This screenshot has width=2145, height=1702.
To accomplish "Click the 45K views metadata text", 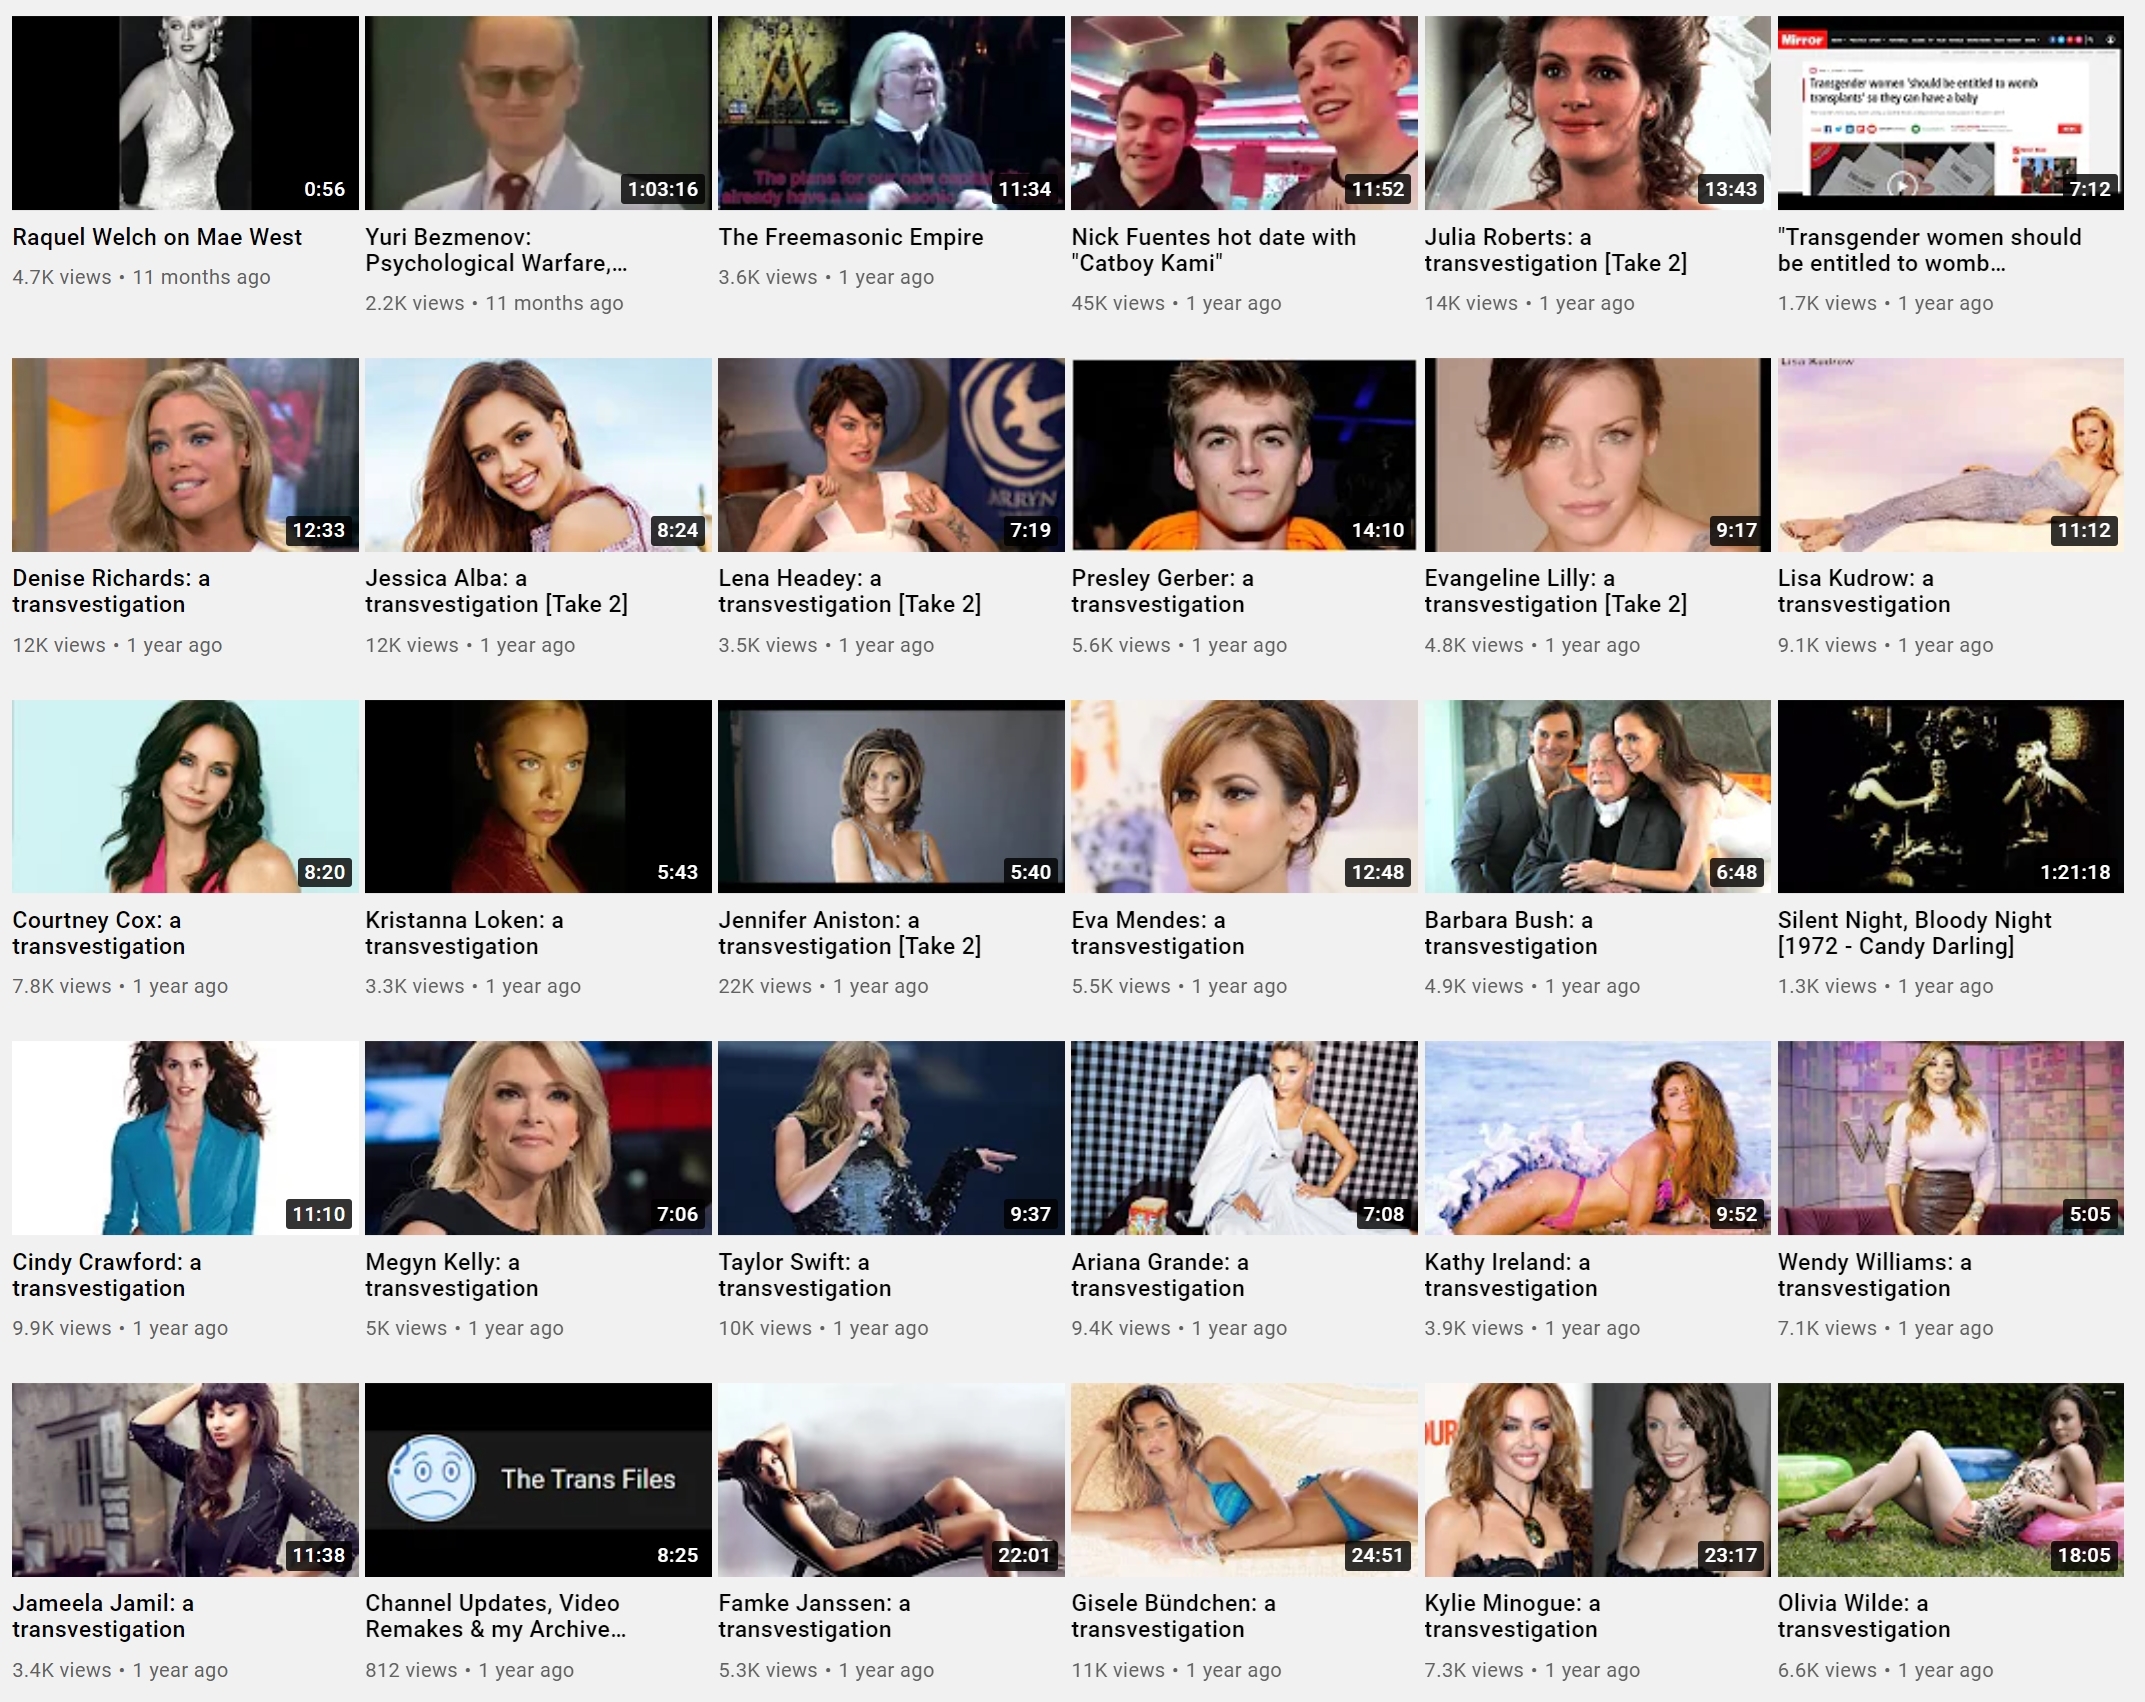I will (1117, 303).
